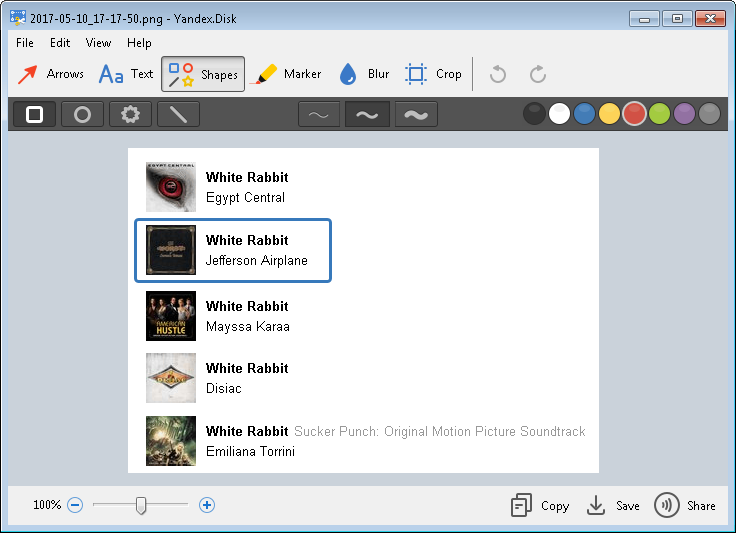Click the Undo arrow icon
The height and width of the screenshot is (533, 736).
(498, 74)
